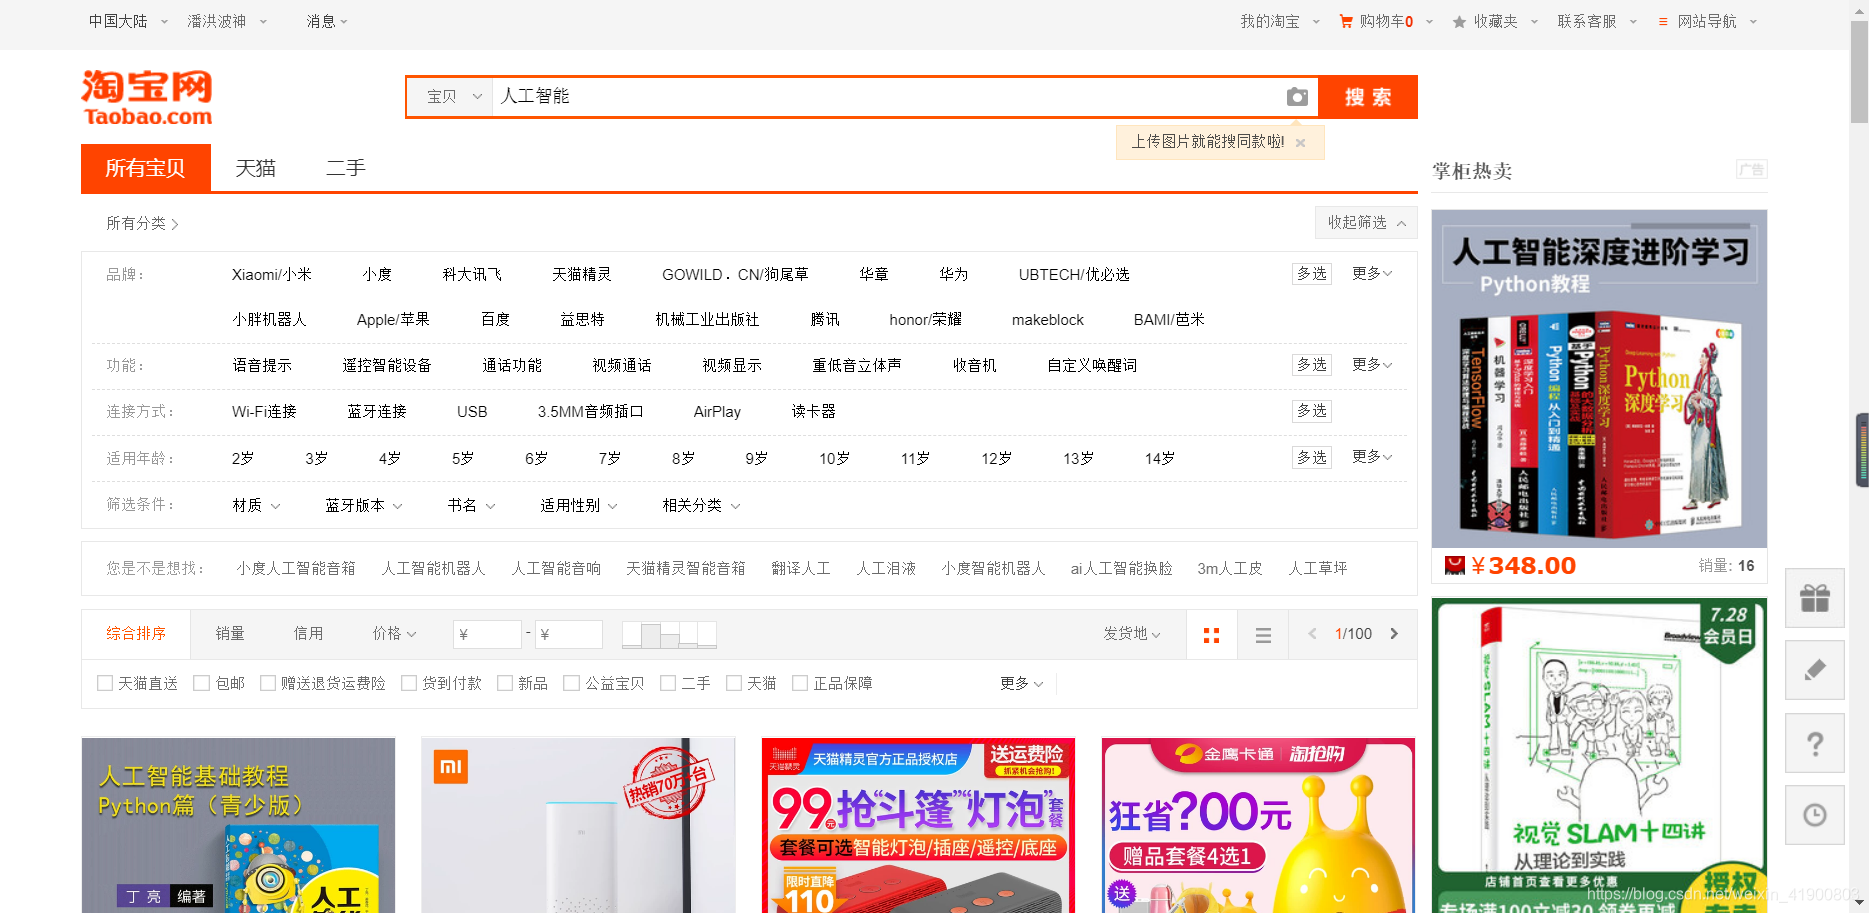Open 所有分类 categories link
Screen dimensions: 1869x913
[142, 223]
